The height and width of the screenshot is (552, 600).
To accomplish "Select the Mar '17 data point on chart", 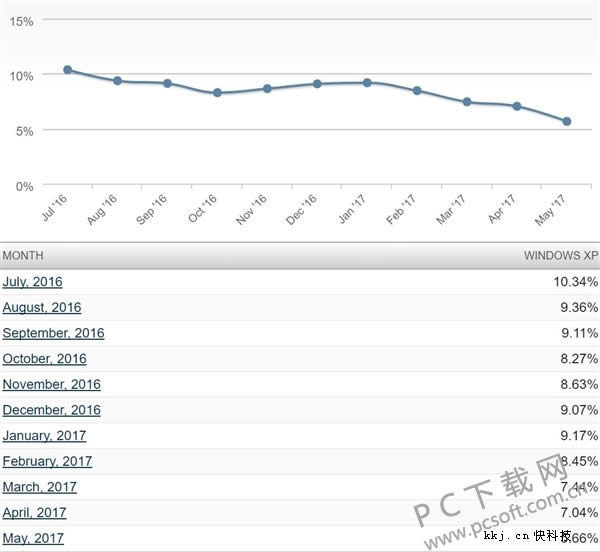I will click(467, 102).
